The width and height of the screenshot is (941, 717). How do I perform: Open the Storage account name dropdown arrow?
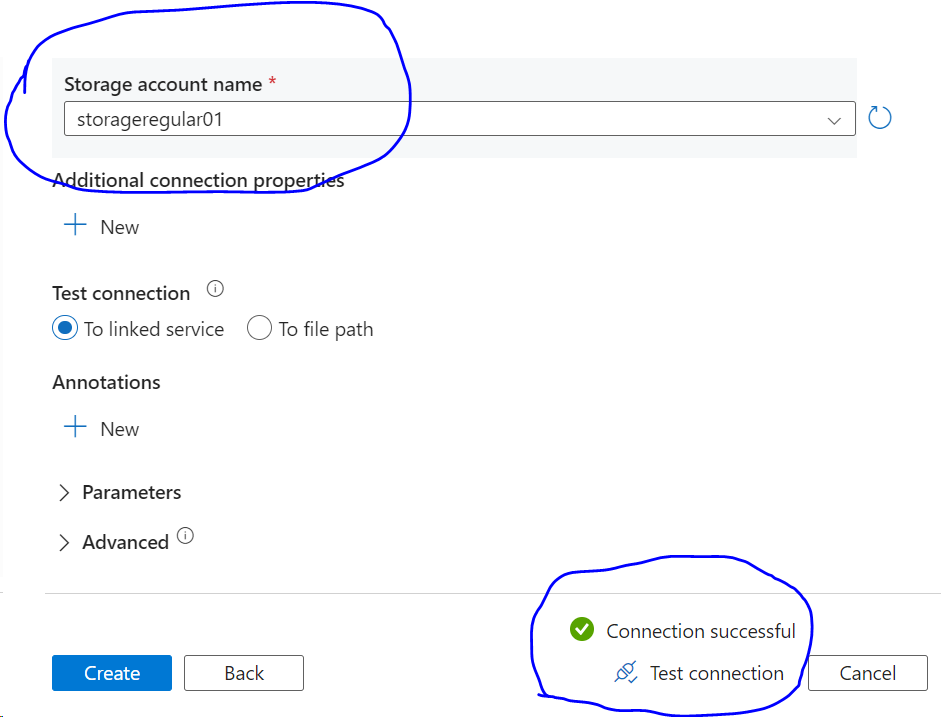pos(835,120)
